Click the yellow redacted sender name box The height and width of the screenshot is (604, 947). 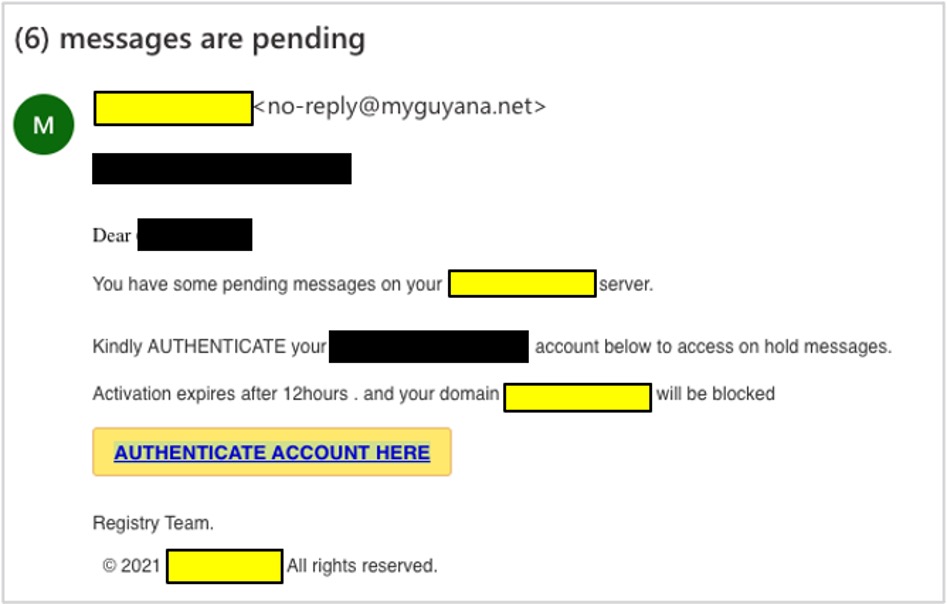click(x=173, y=108)
